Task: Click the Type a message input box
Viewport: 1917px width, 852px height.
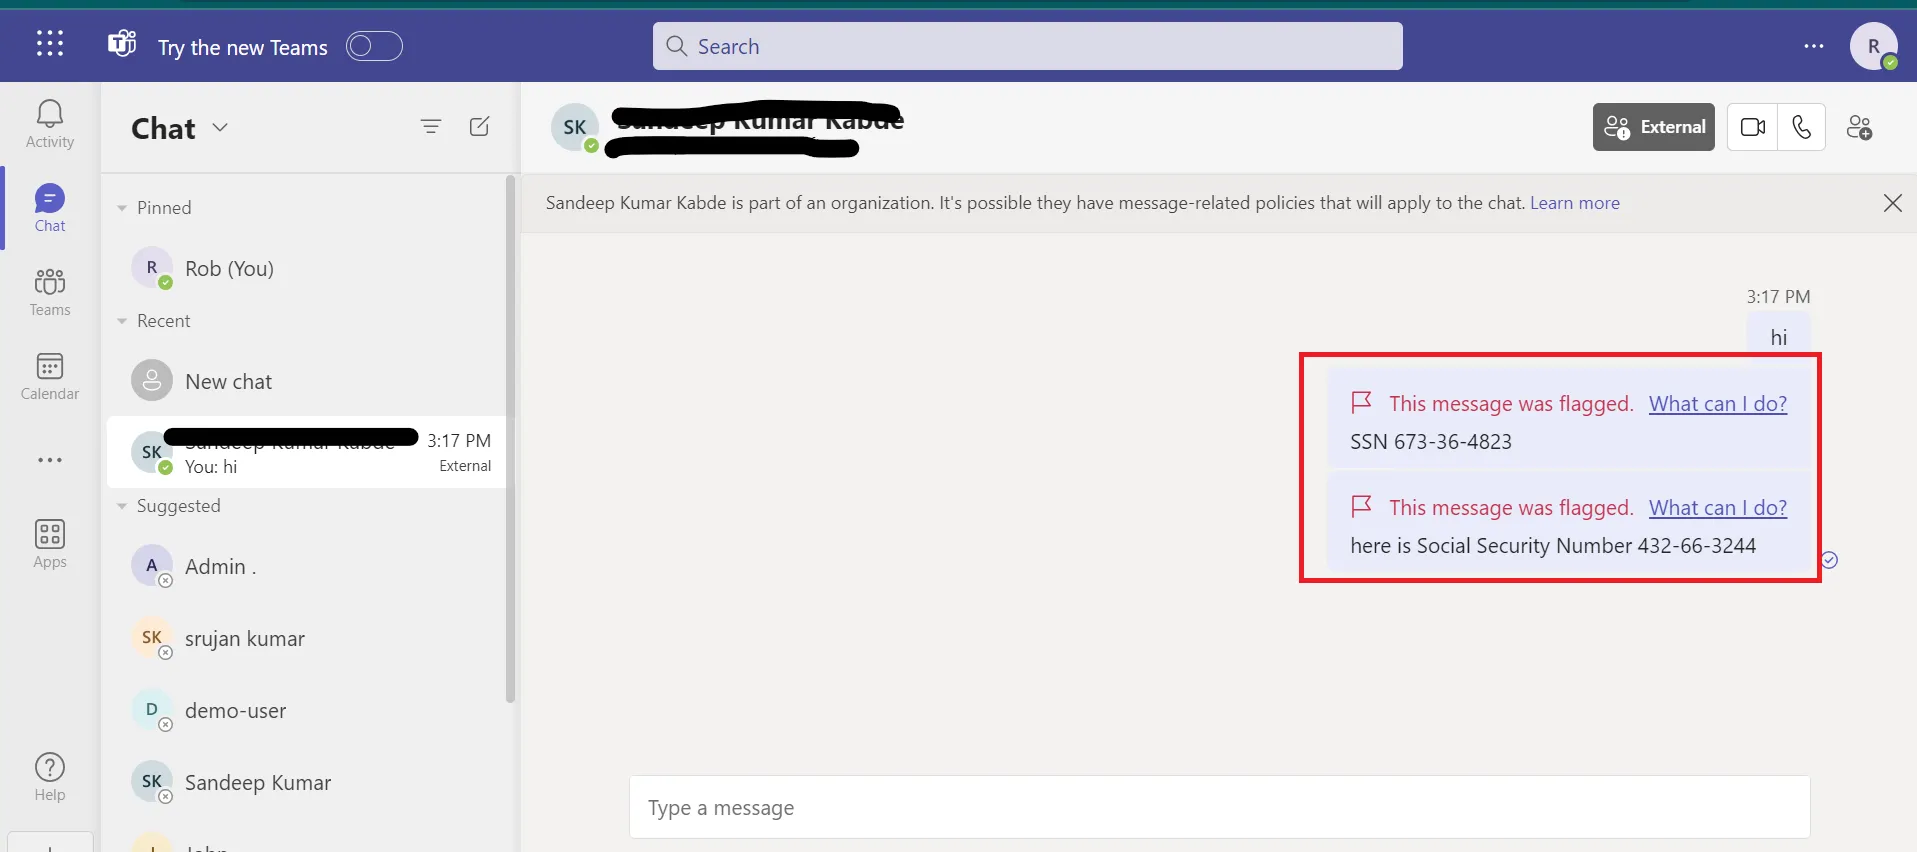Action: [x=1218, y=807]
